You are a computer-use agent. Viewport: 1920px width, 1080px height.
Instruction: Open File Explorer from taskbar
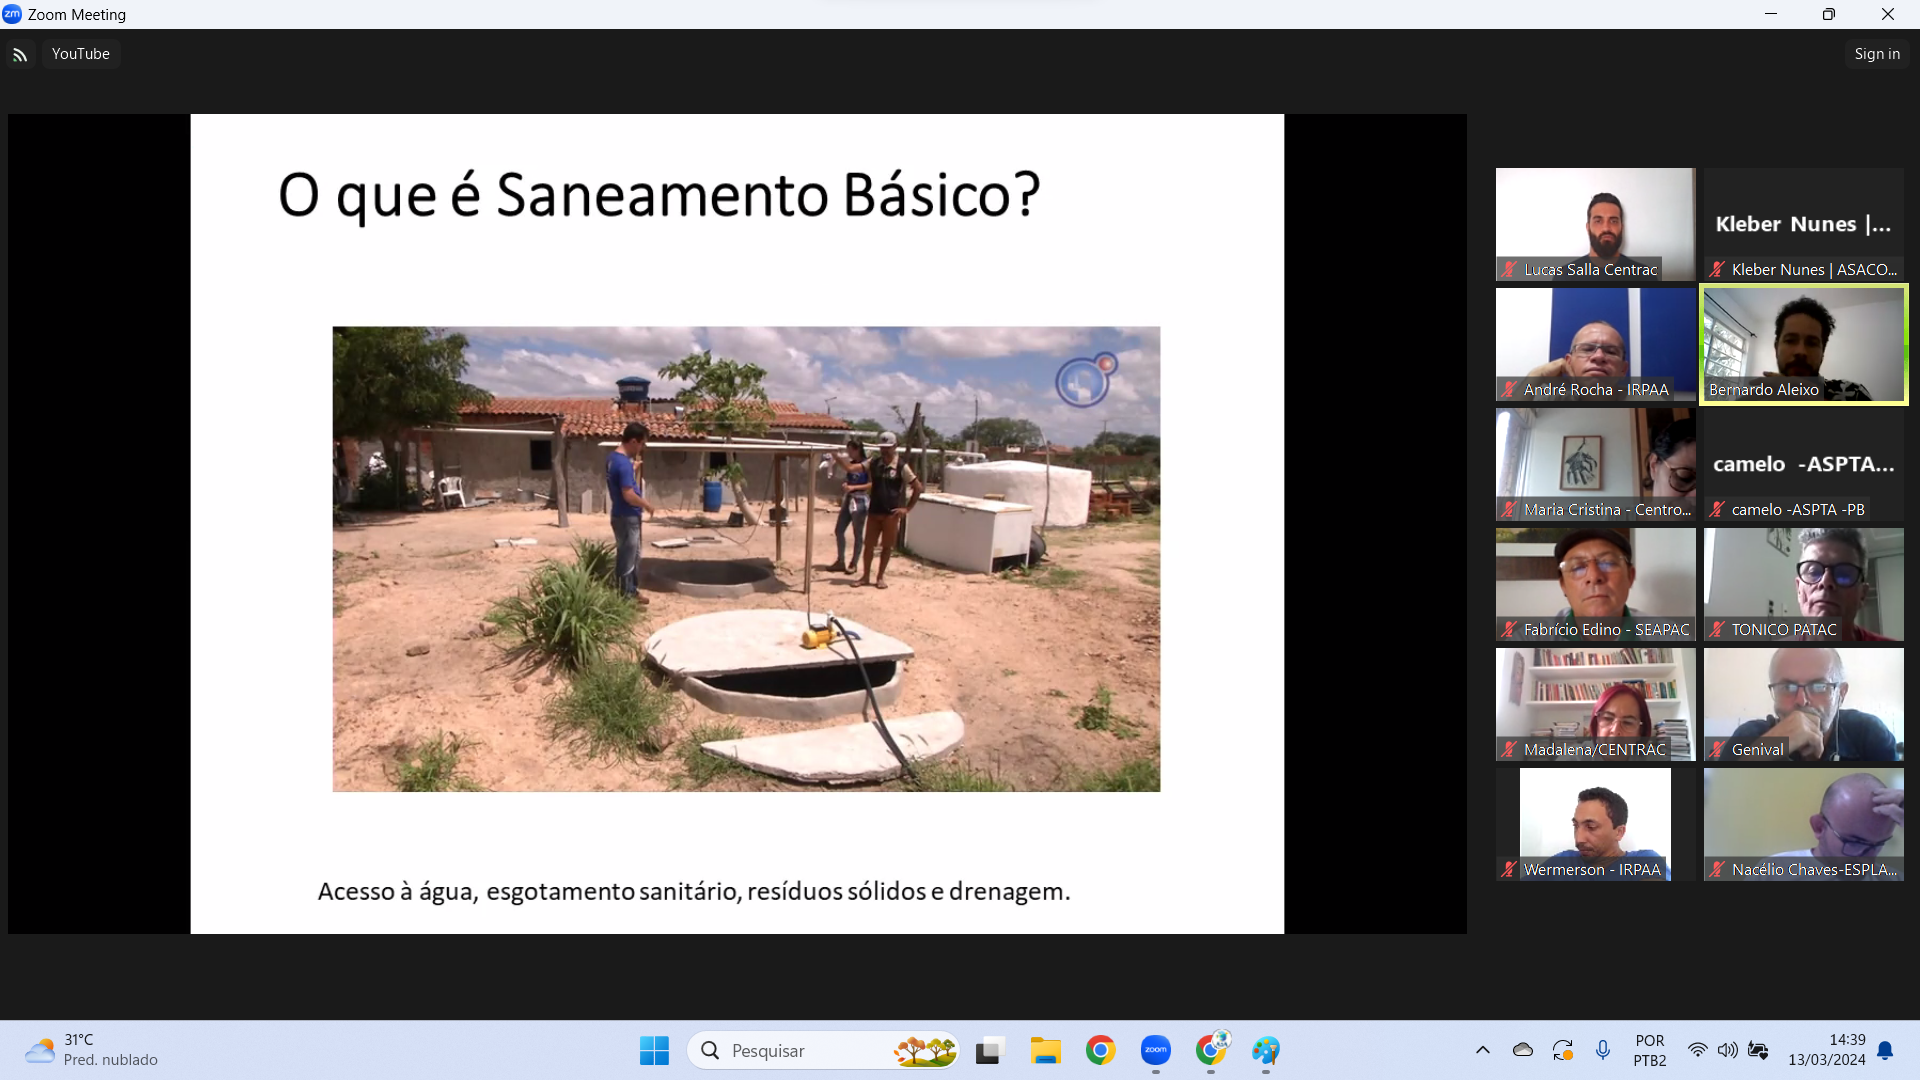tap(1045, 1050)
